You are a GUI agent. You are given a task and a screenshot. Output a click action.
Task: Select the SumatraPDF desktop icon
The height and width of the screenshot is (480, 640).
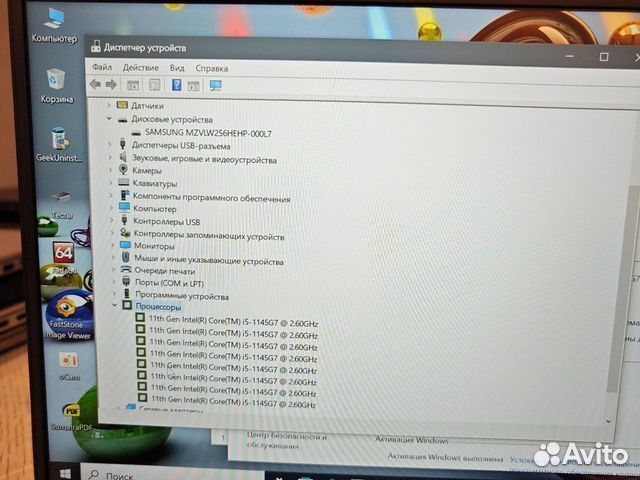(x=71, y=416)
